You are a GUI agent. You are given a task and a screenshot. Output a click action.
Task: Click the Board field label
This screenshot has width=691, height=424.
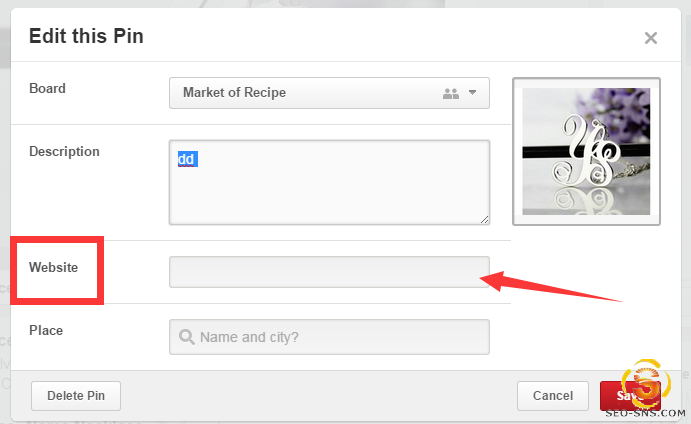(x=47, y=88)
